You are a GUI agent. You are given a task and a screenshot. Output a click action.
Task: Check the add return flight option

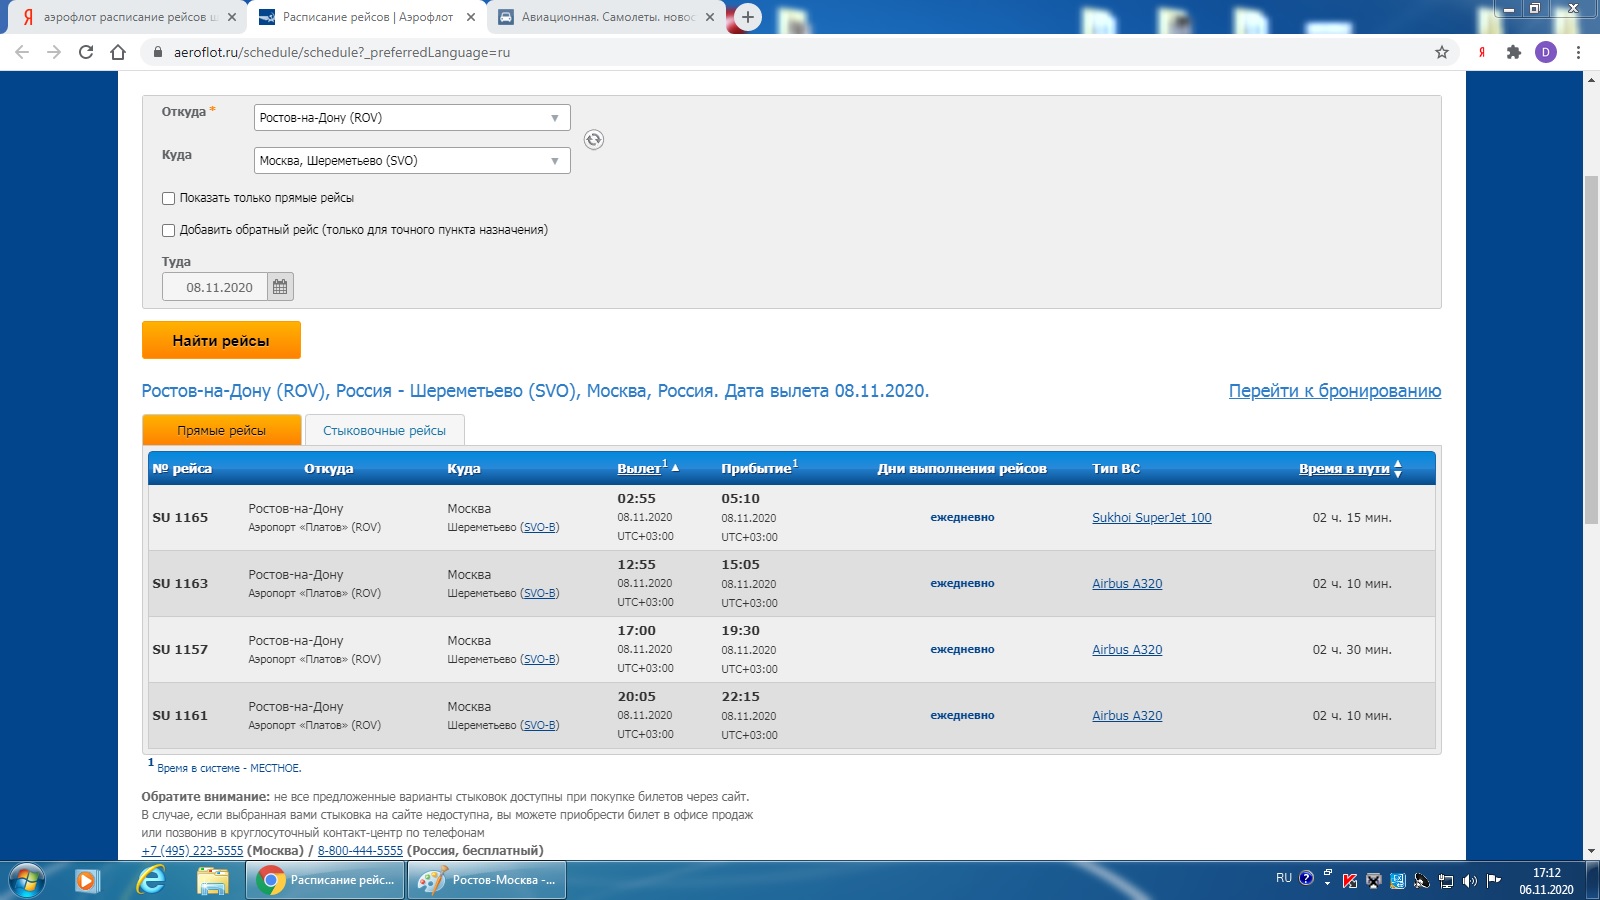pyautogui.click(x=168, y=230)
